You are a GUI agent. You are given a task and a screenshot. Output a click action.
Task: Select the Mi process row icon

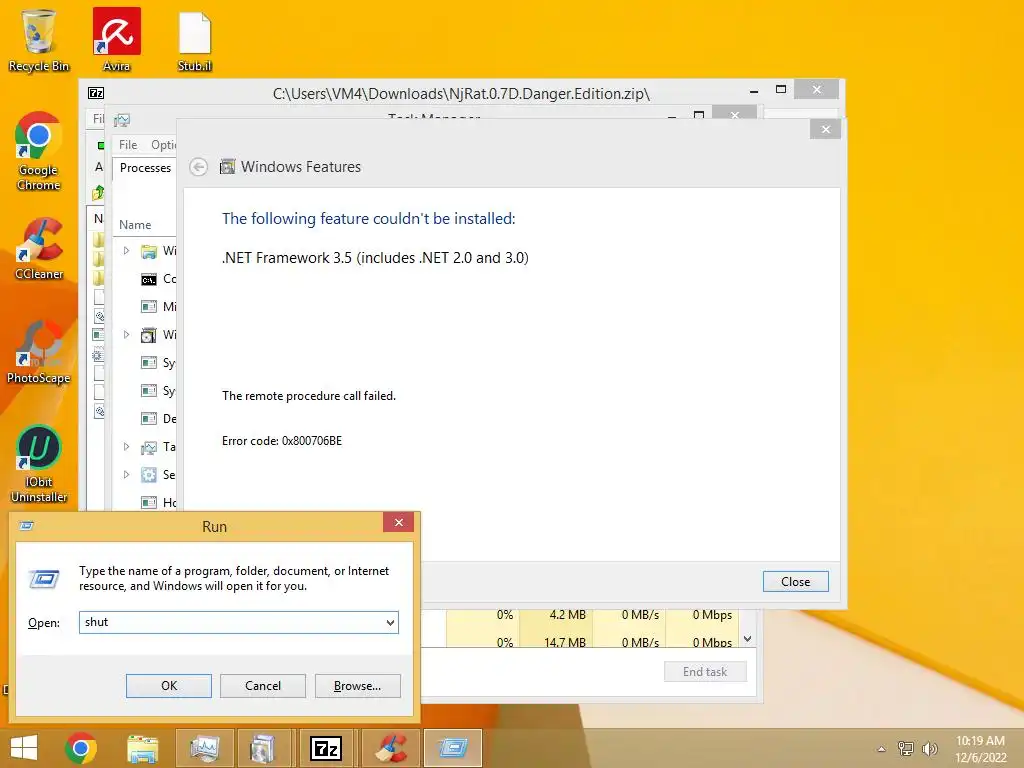tap(149, 307)
